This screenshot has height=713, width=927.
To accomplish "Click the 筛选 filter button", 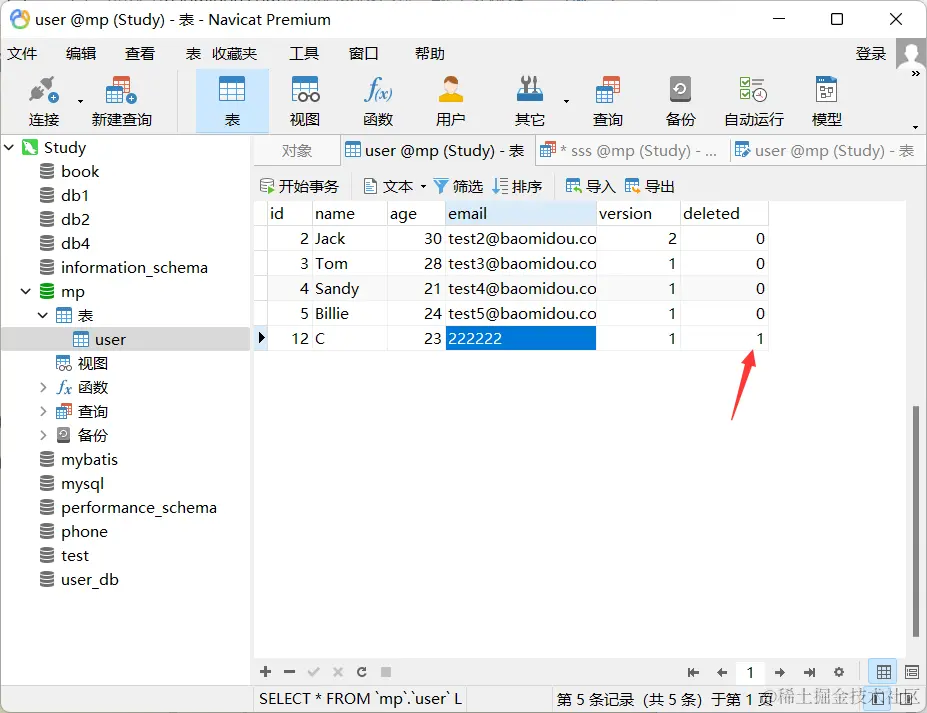I will (458, 186).
